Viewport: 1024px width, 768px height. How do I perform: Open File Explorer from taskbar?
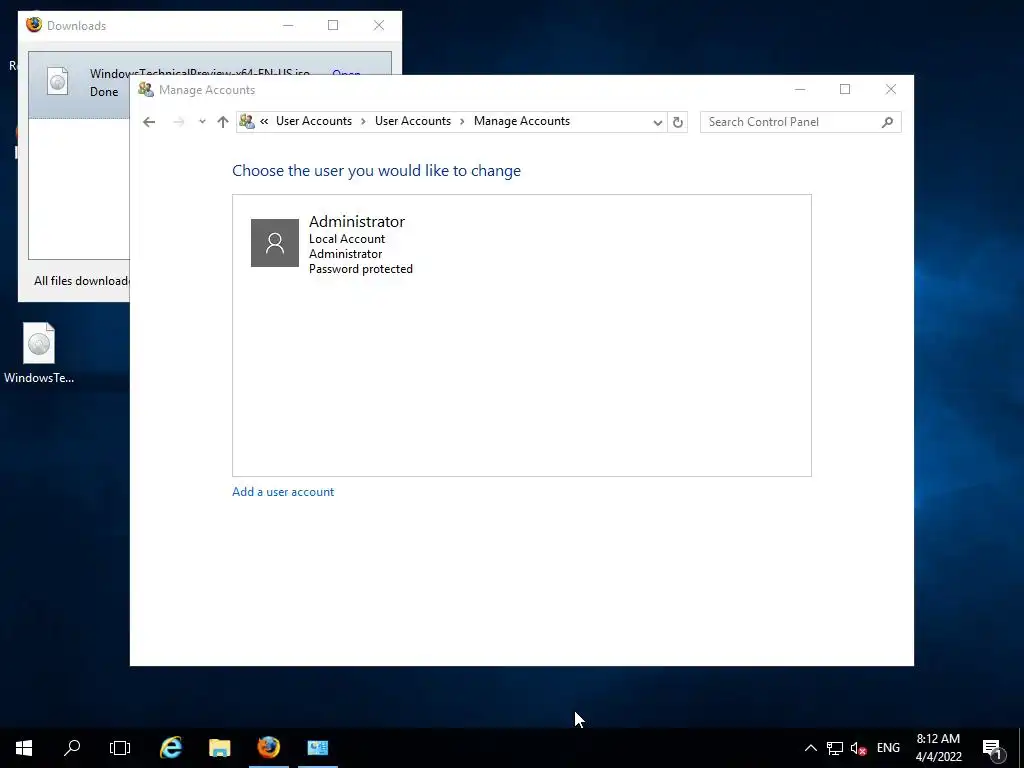219,748
